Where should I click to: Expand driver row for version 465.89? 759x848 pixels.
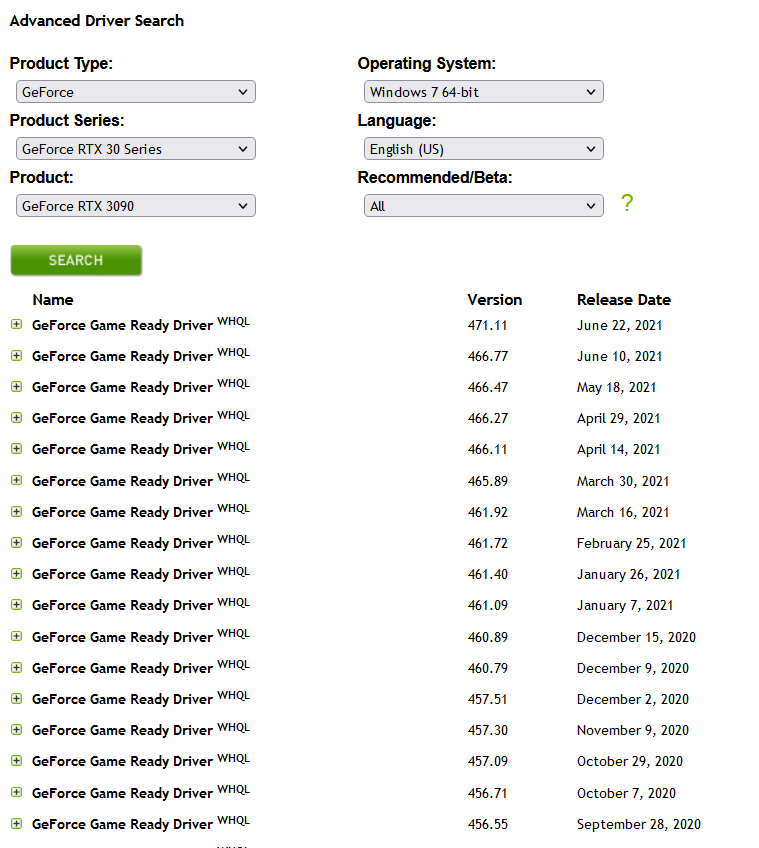point(17,480)
